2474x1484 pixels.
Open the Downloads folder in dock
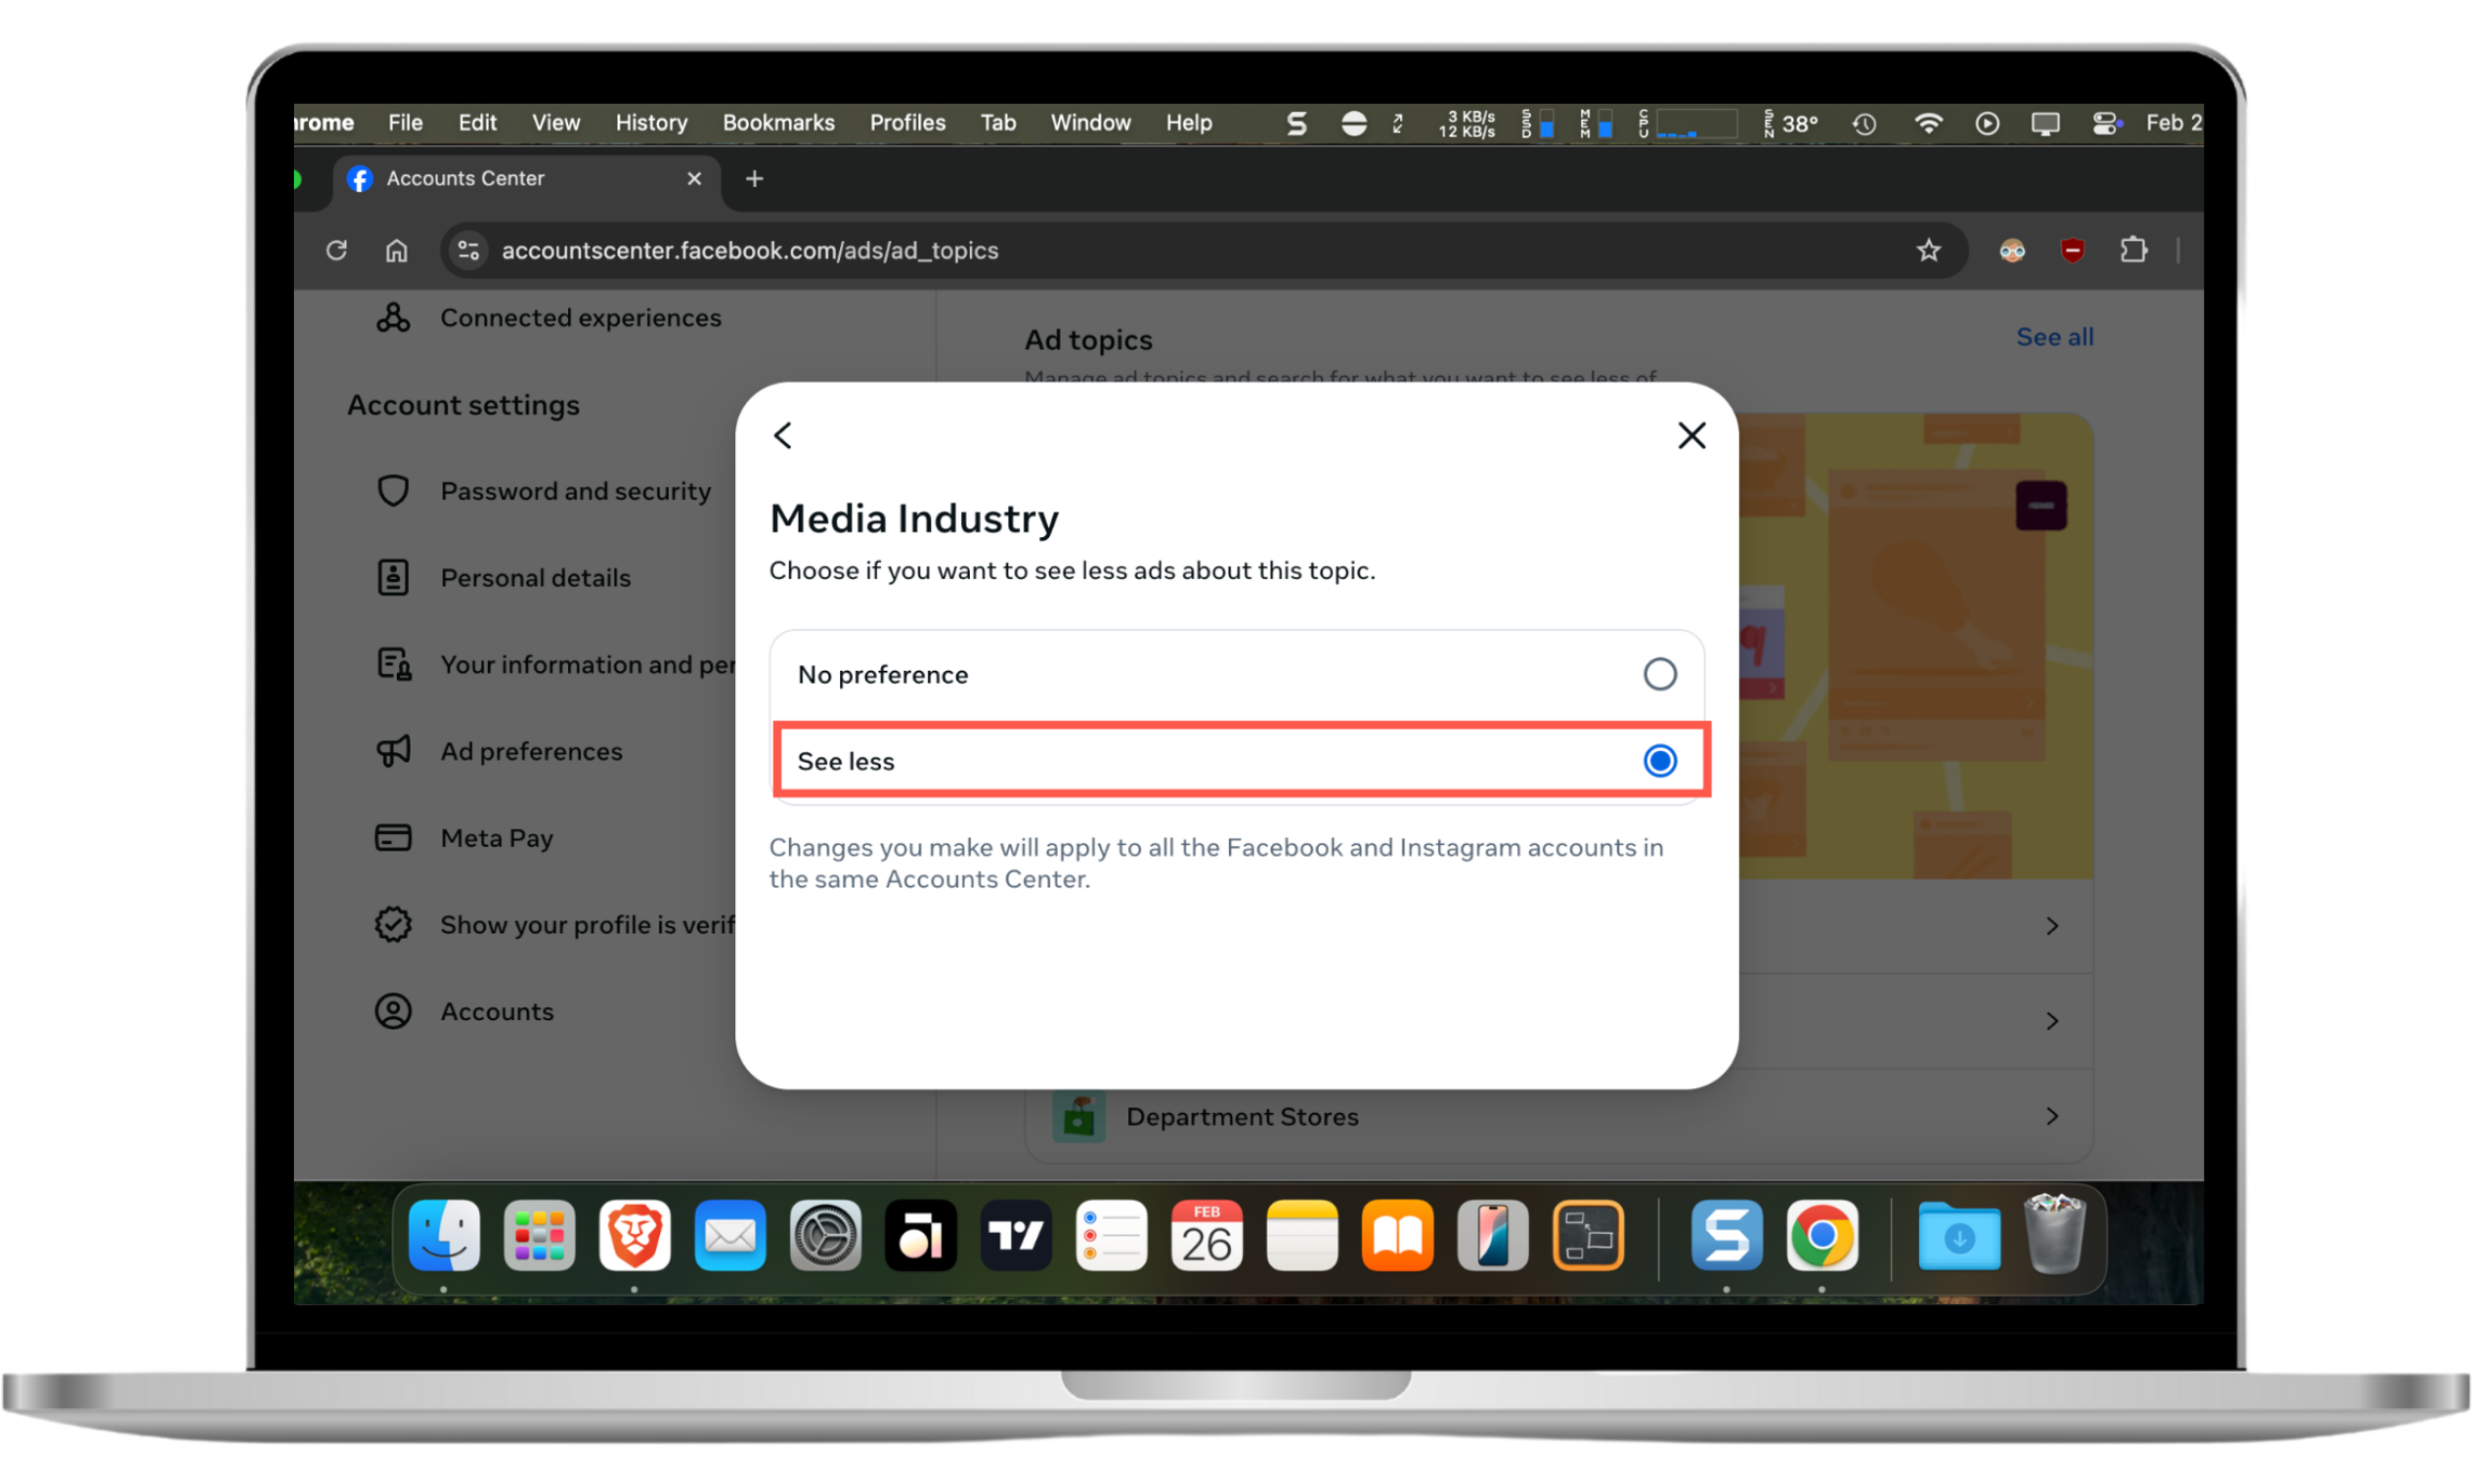tap(1959, 1236)
